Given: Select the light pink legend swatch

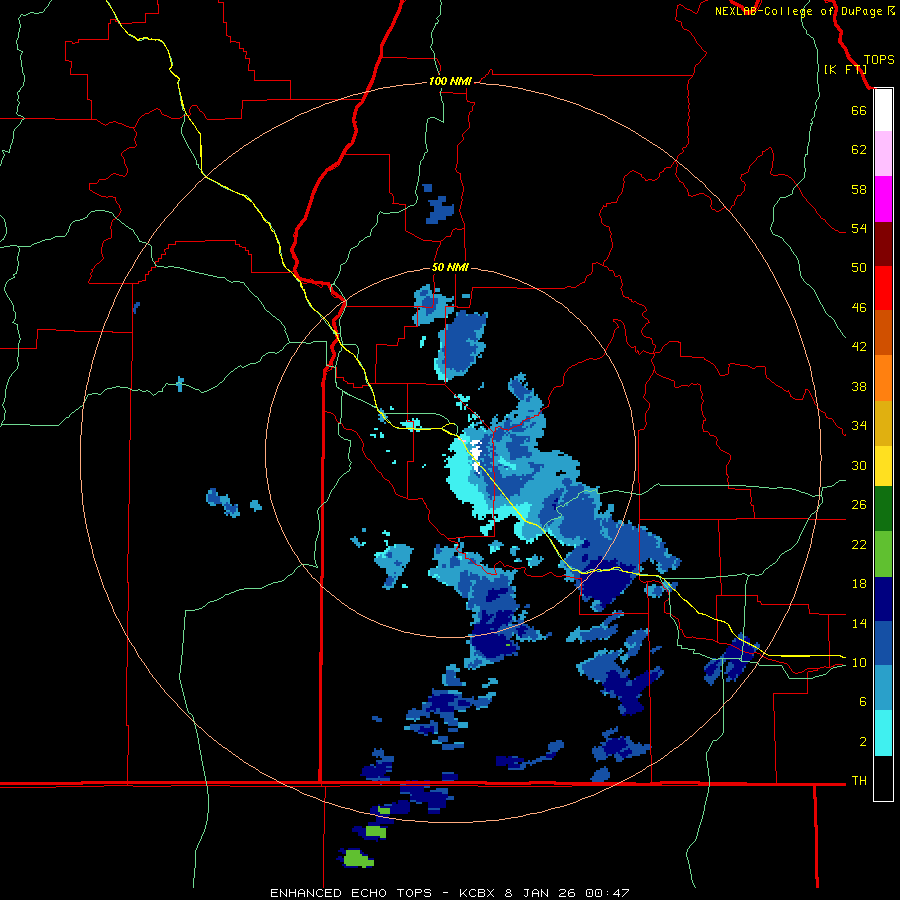Looking at the screenshot, I should 883,153.
